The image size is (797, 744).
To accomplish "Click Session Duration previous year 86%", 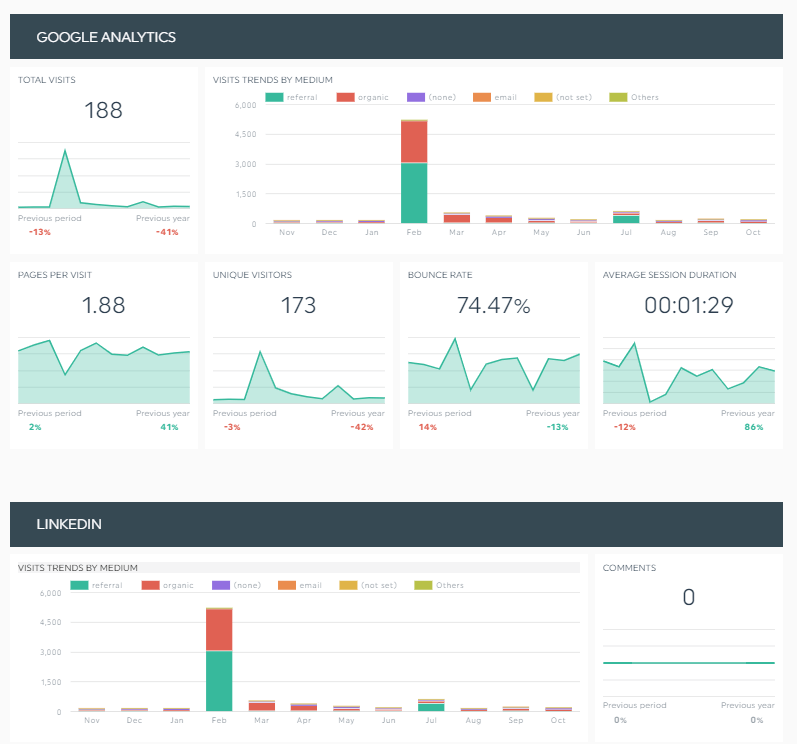I will point(754,427).
